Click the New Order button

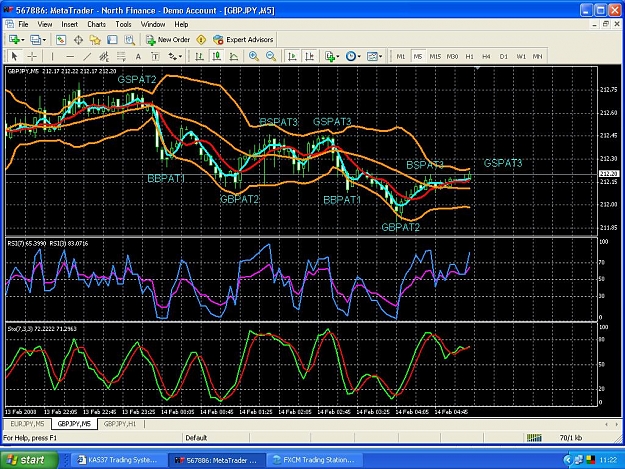click(168, 39)
